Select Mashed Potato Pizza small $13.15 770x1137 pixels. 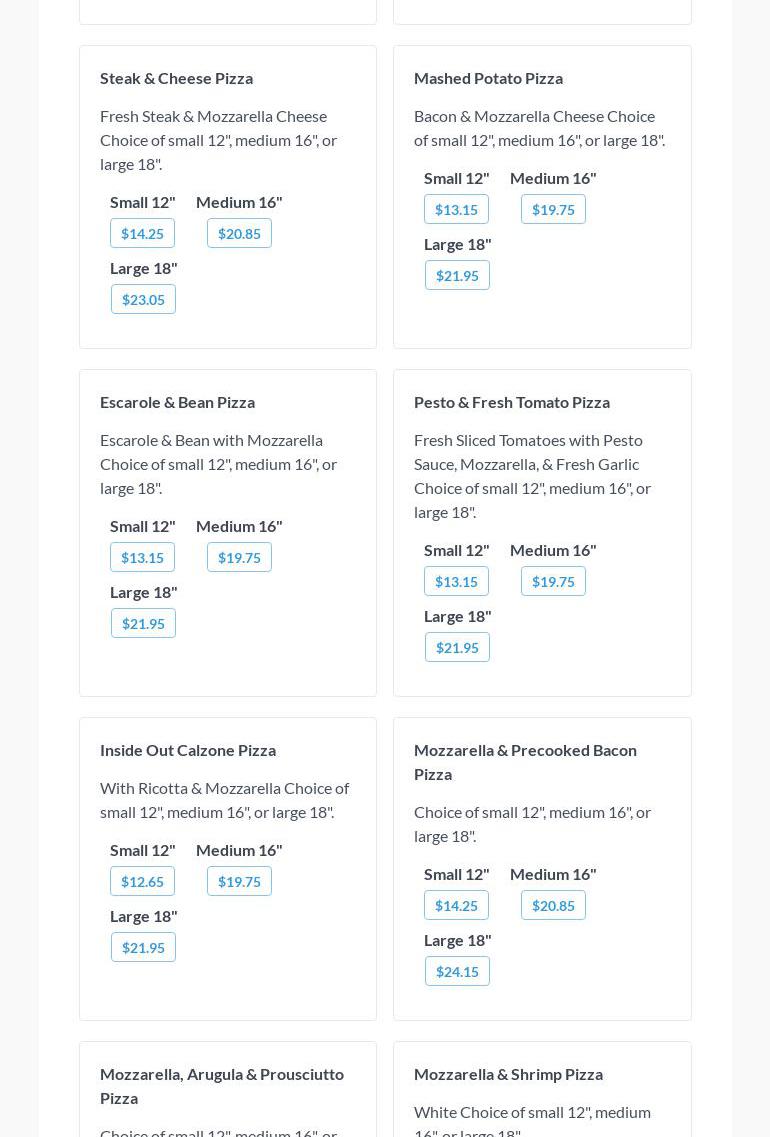[456, 209]
